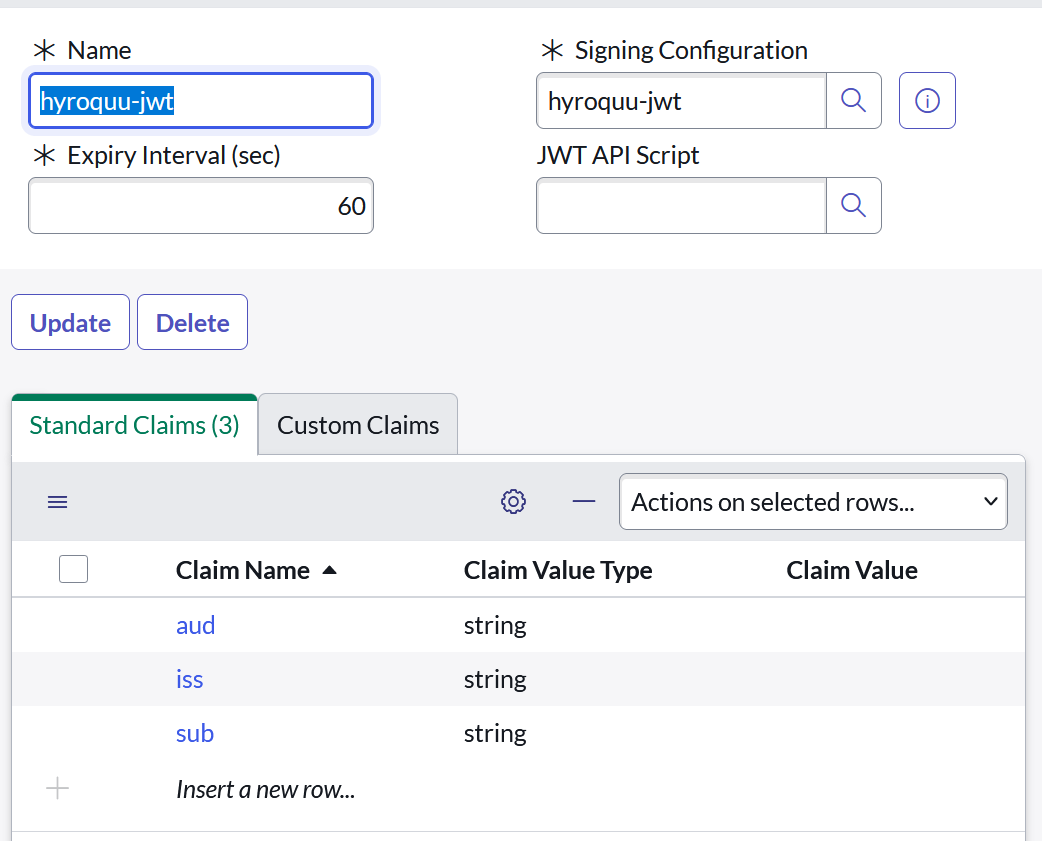The width and height of the screenshot is (1042, 841).
Task: Open the aud claim record
Action: [195, 625]
